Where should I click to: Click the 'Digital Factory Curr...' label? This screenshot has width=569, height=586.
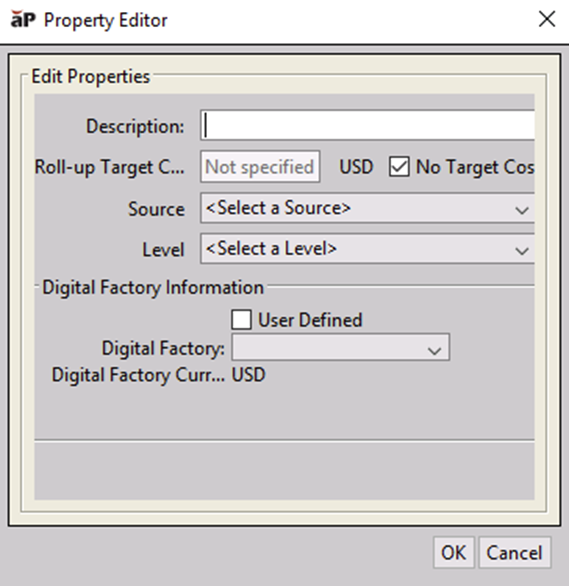pos(138,375)
